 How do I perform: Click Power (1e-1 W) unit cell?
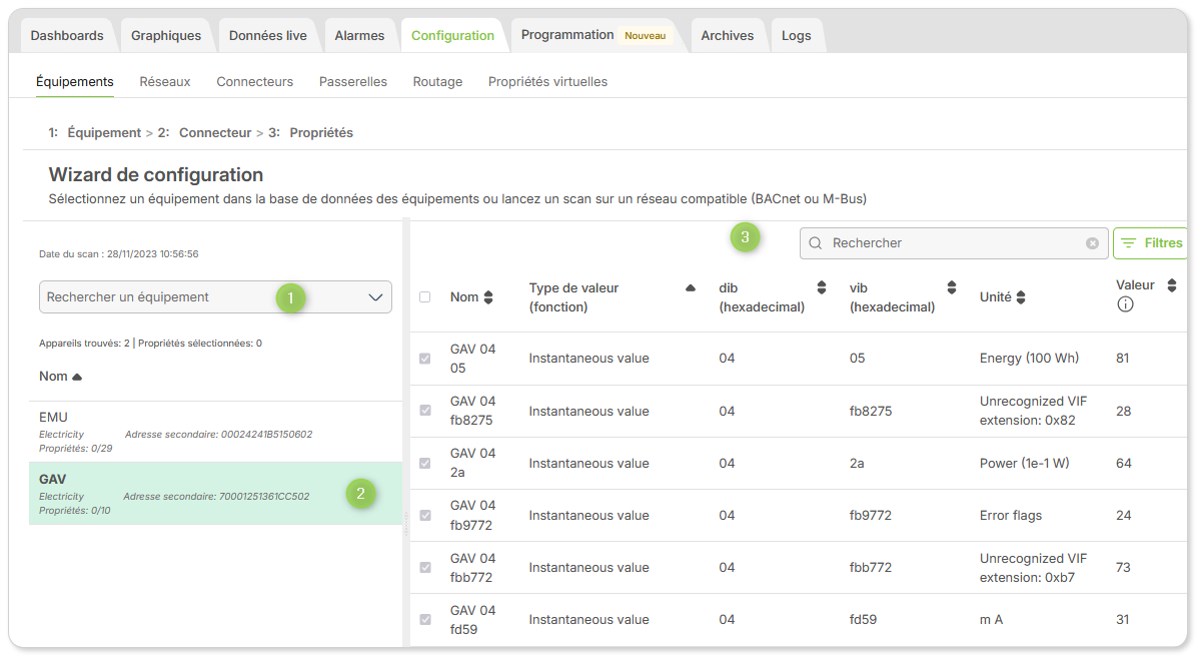pyautogui.click(x=1026, y=463)
